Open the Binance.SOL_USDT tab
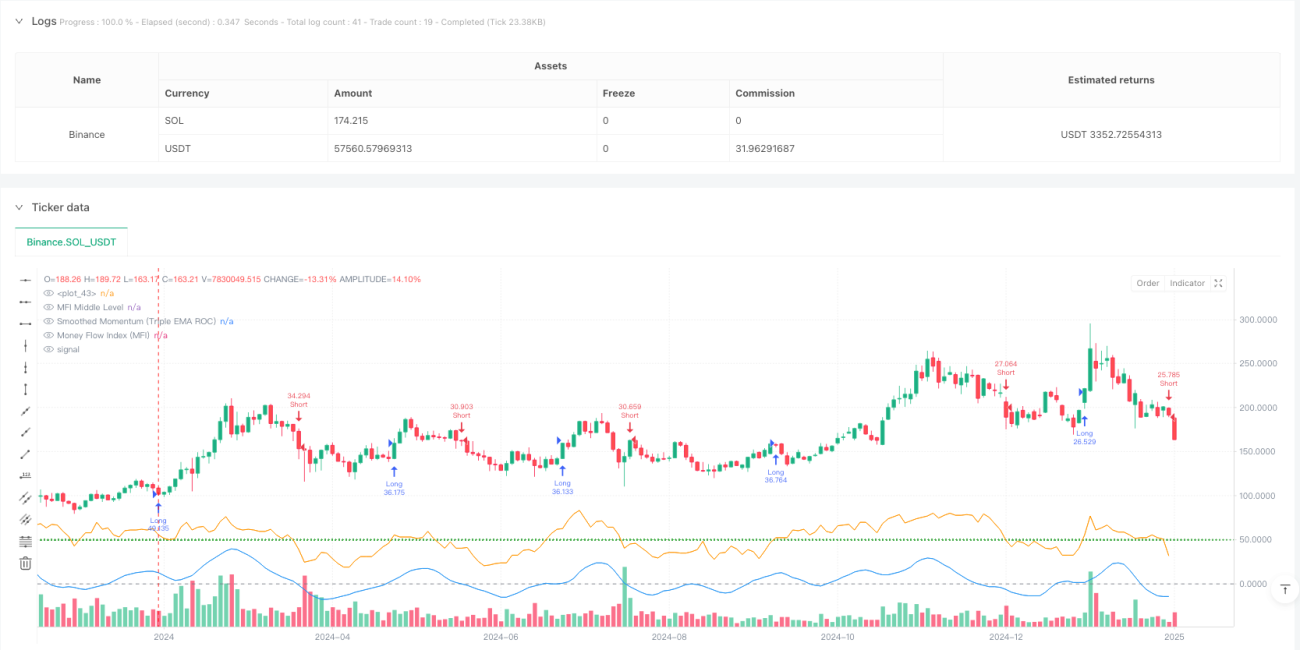The image size is (1300, 650). pyautogui.click(x=71, y=242)
